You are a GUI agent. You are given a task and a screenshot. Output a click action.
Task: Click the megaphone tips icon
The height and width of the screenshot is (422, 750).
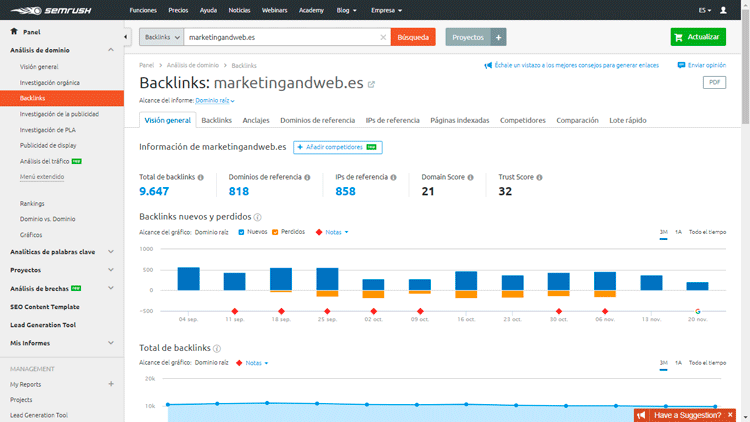488,65
